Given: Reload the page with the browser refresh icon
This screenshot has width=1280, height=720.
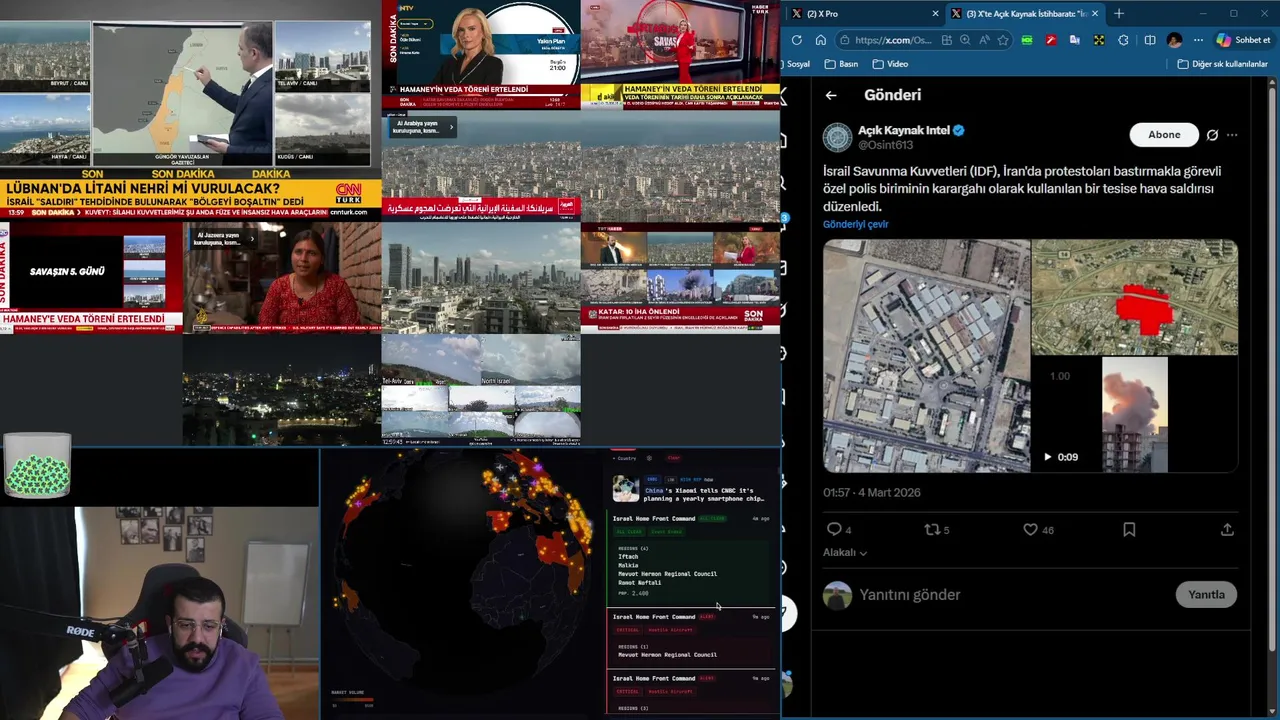Looking at the screenshot, I should coord(796,40).
